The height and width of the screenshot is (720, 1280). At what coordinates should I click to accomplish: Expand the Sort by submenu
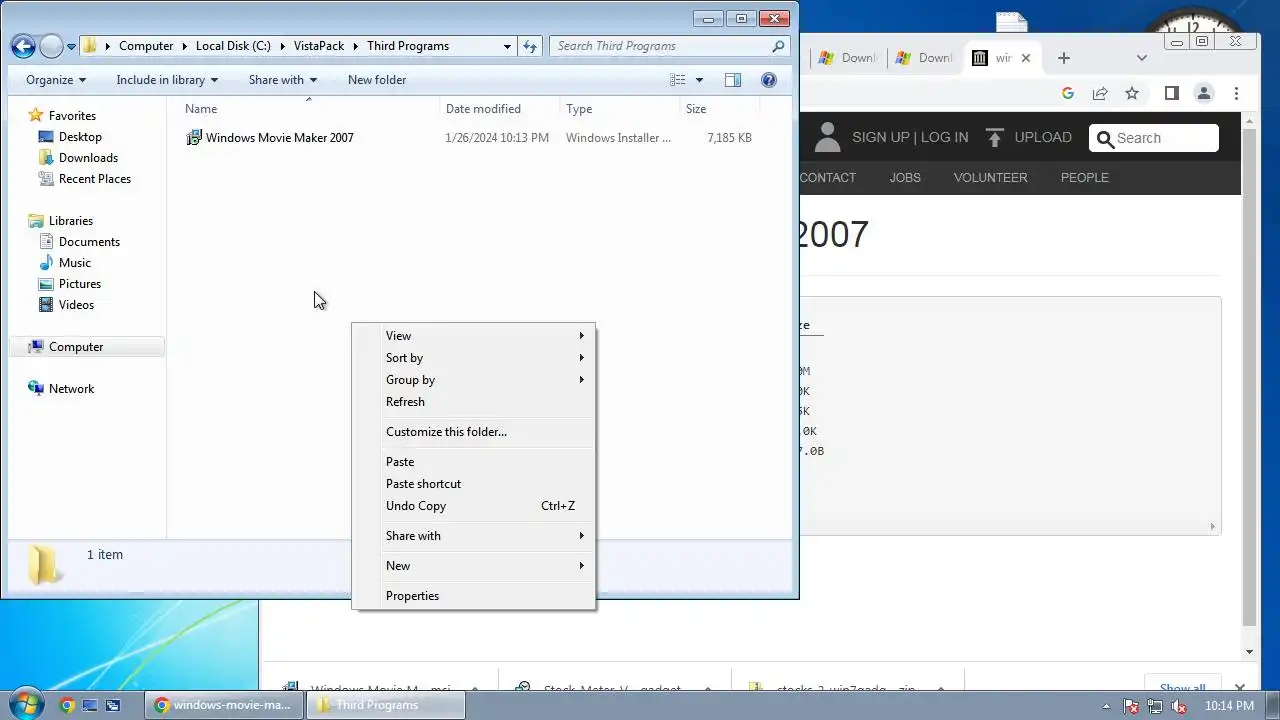(474, 358)
